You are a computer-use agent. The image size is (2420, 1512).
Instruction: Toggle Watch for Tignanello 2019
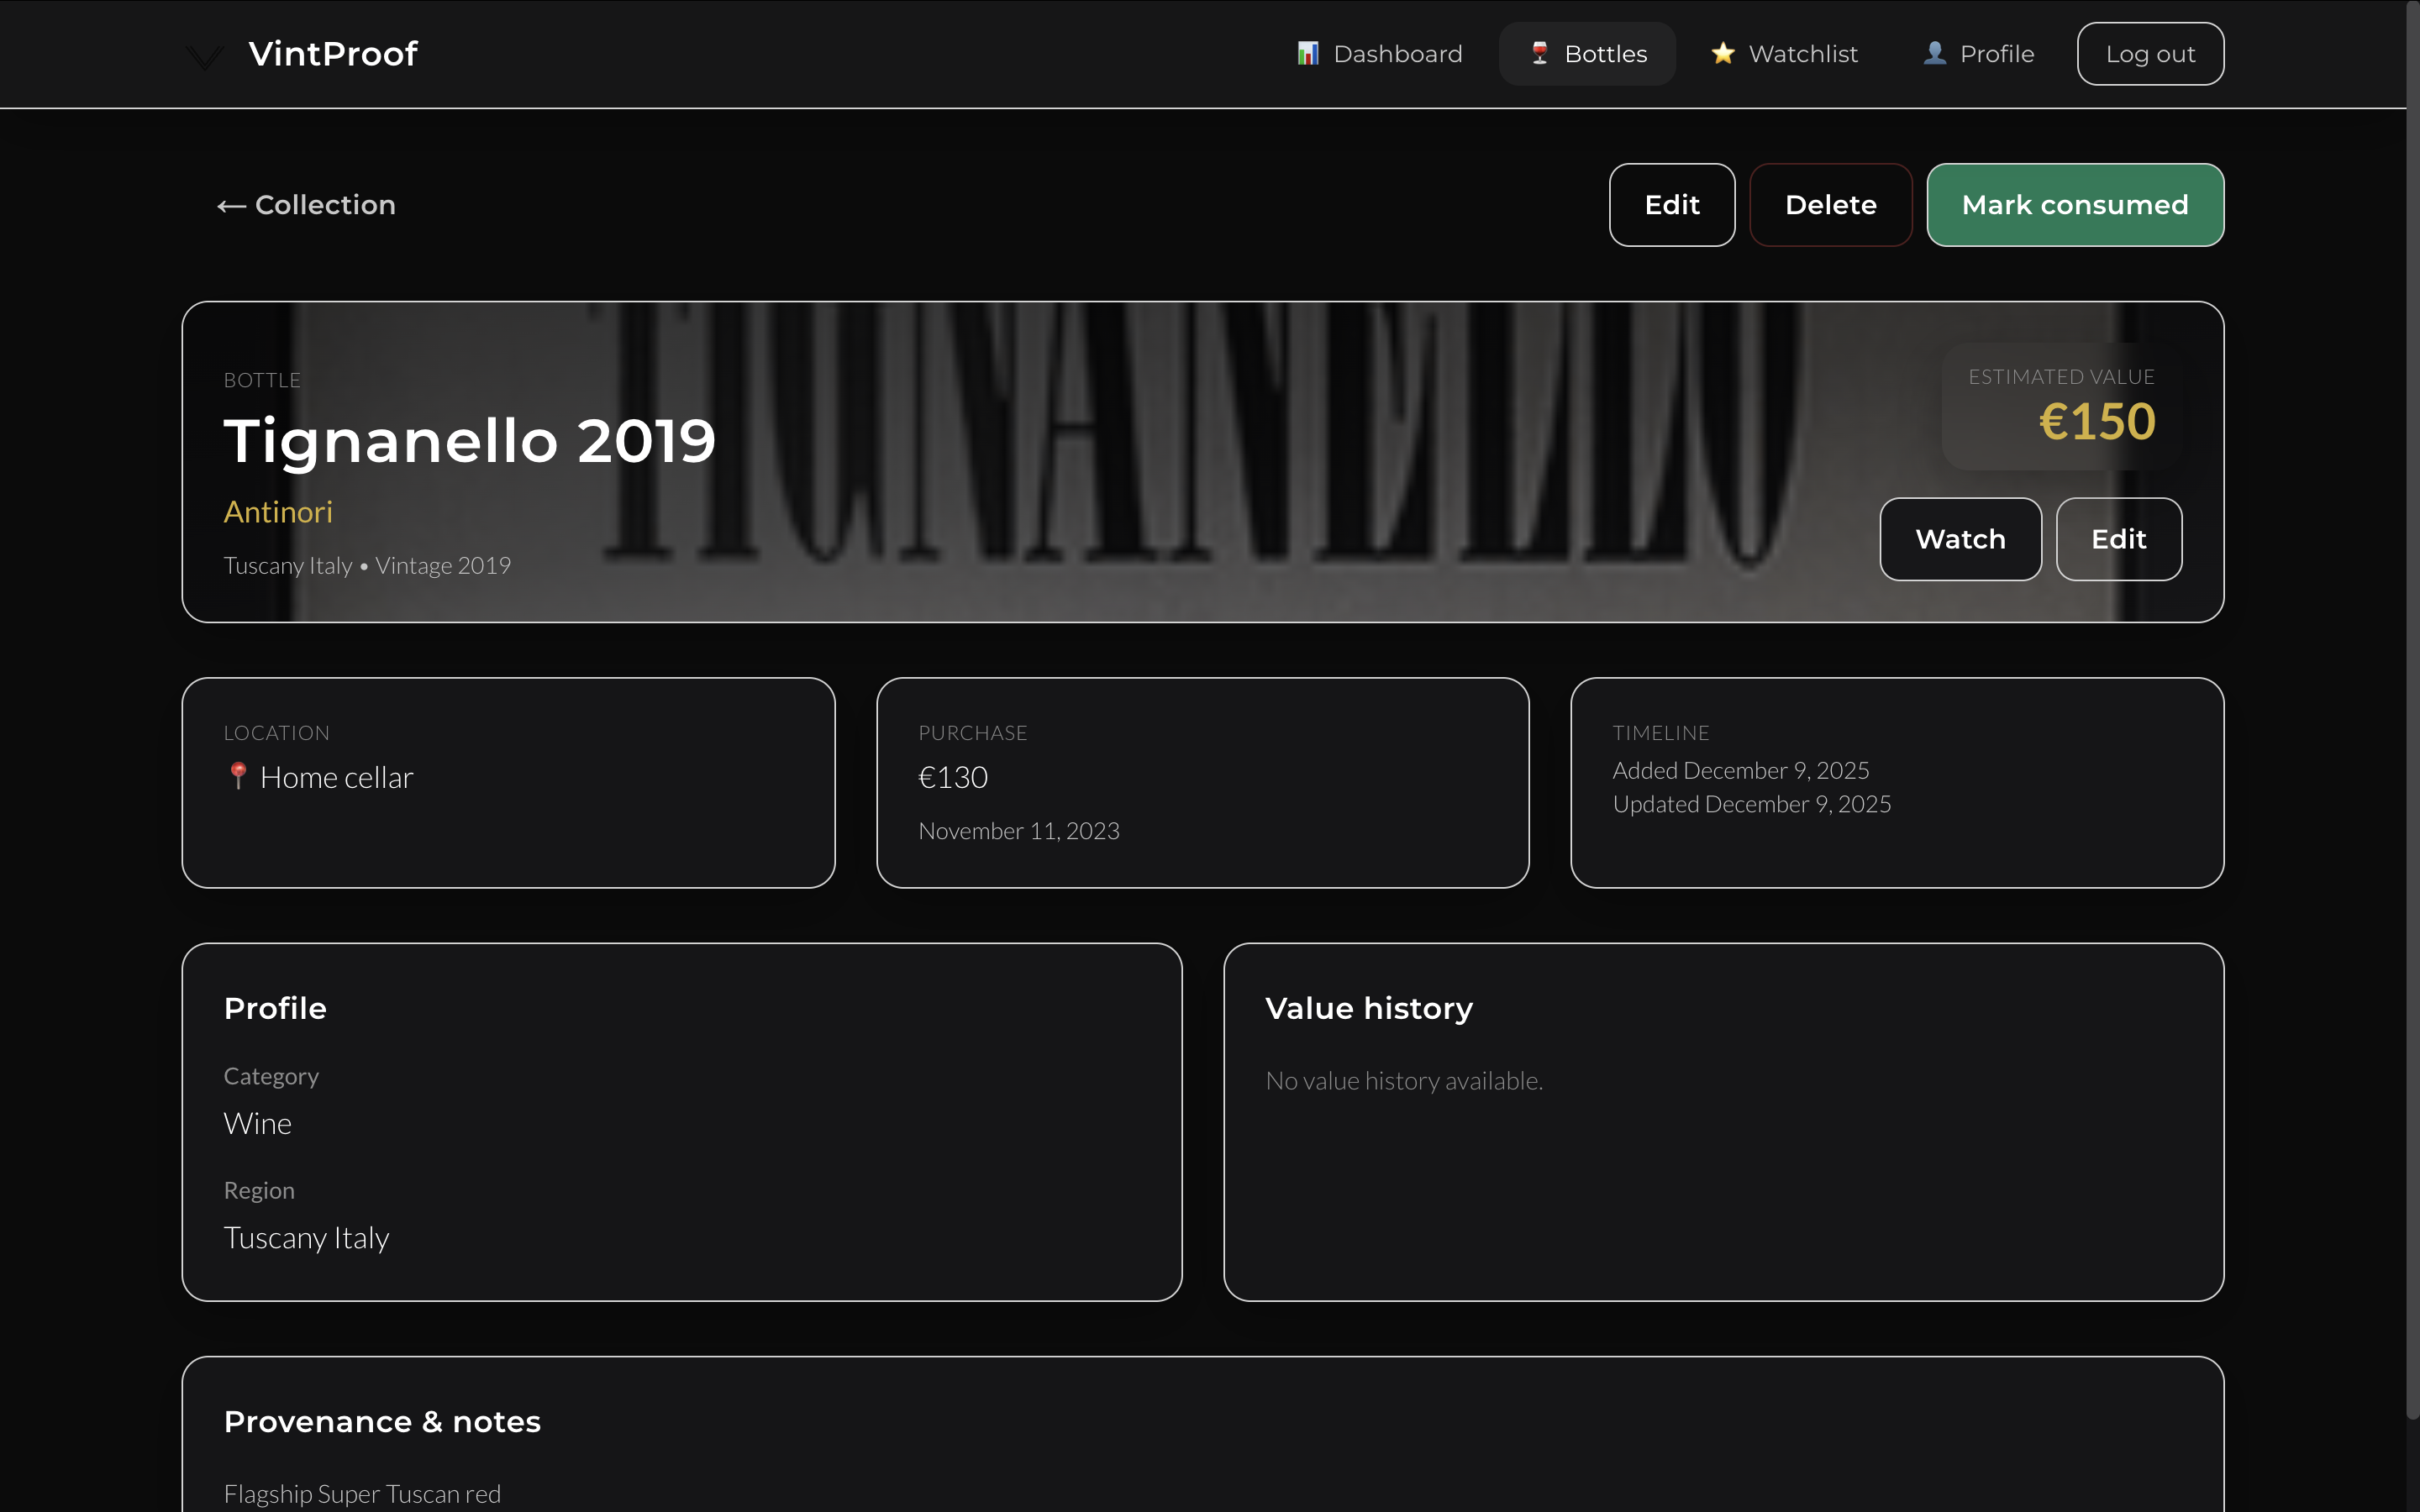click(1959, 539)
